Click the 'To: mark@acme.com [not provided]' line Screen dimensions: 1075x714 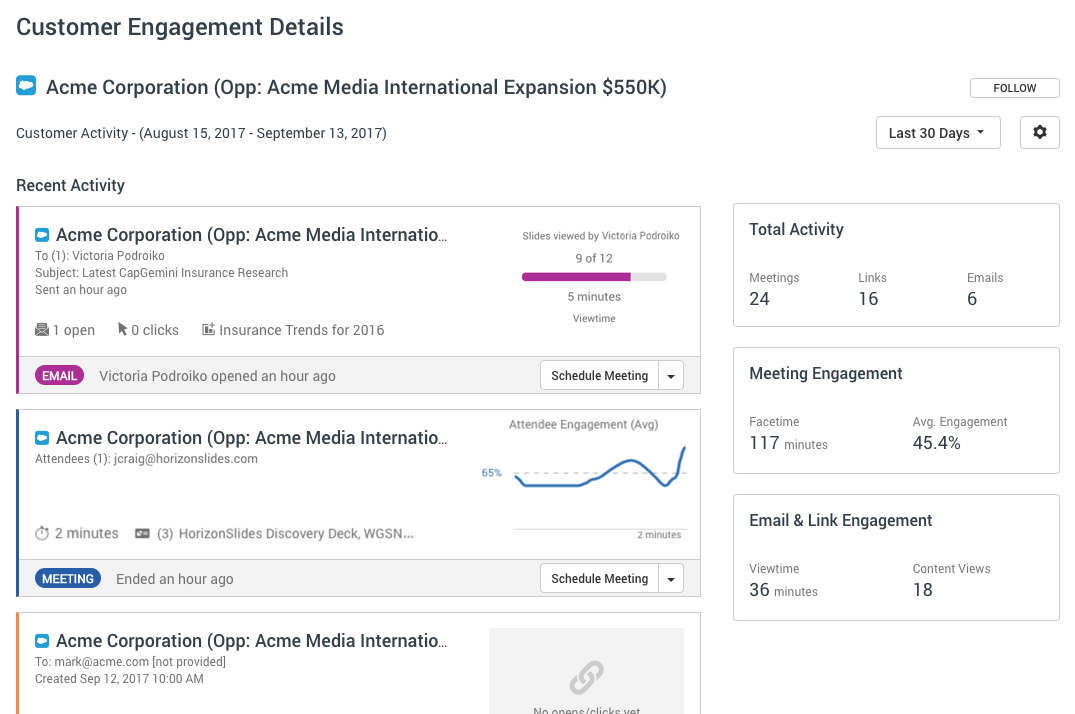(x=130, y=661)
